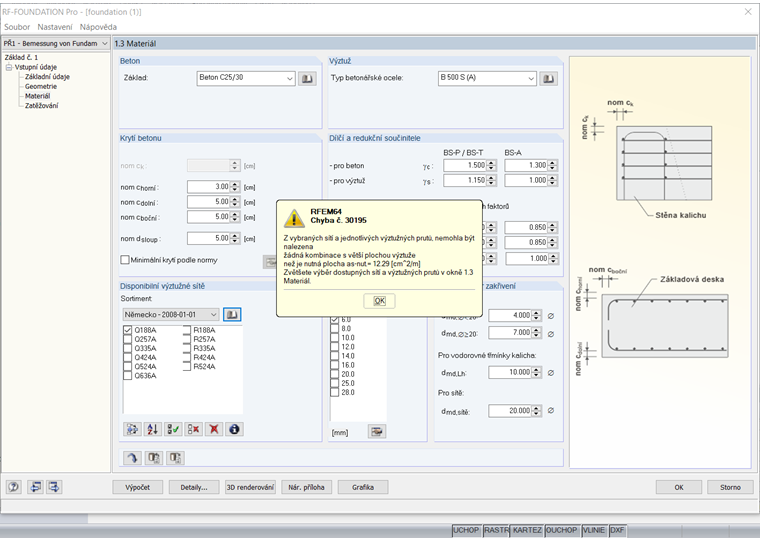
Task: Open the PŘ1 - Bemessung von Fundam dropdown
Action: 105,43
